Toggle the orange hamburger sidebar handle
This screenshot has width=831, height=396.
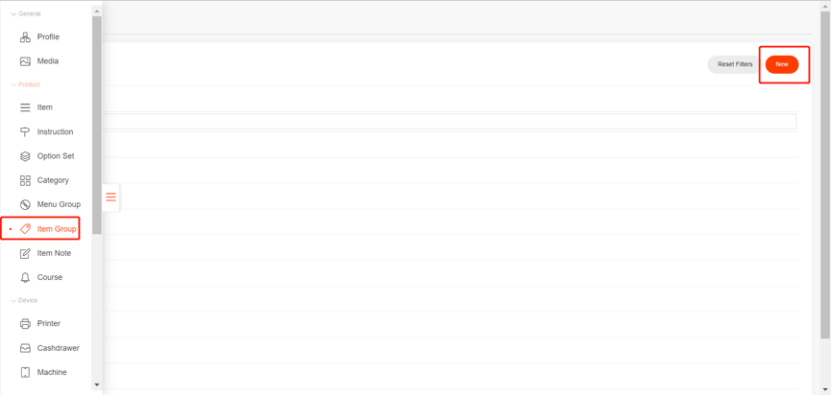click(x=111, y=197)
